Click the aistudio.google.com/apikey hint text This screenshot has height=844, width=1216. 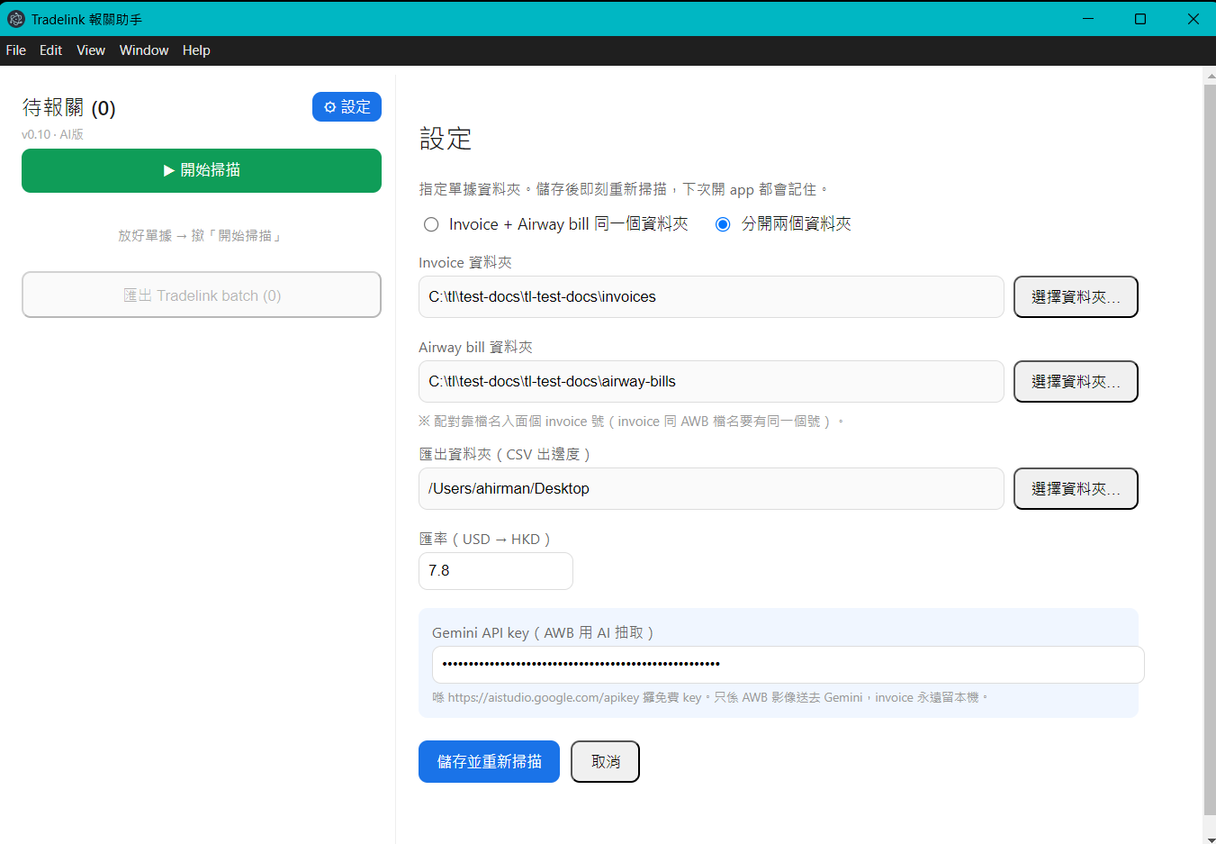(710, 697)
